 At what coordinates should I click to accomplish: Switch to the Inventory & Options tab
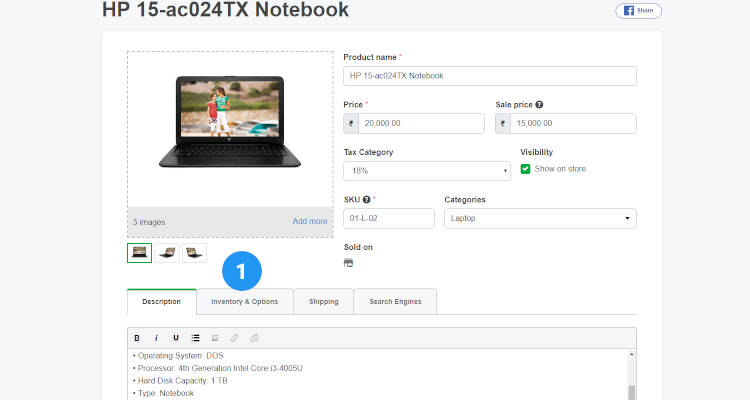pos(244,301)
